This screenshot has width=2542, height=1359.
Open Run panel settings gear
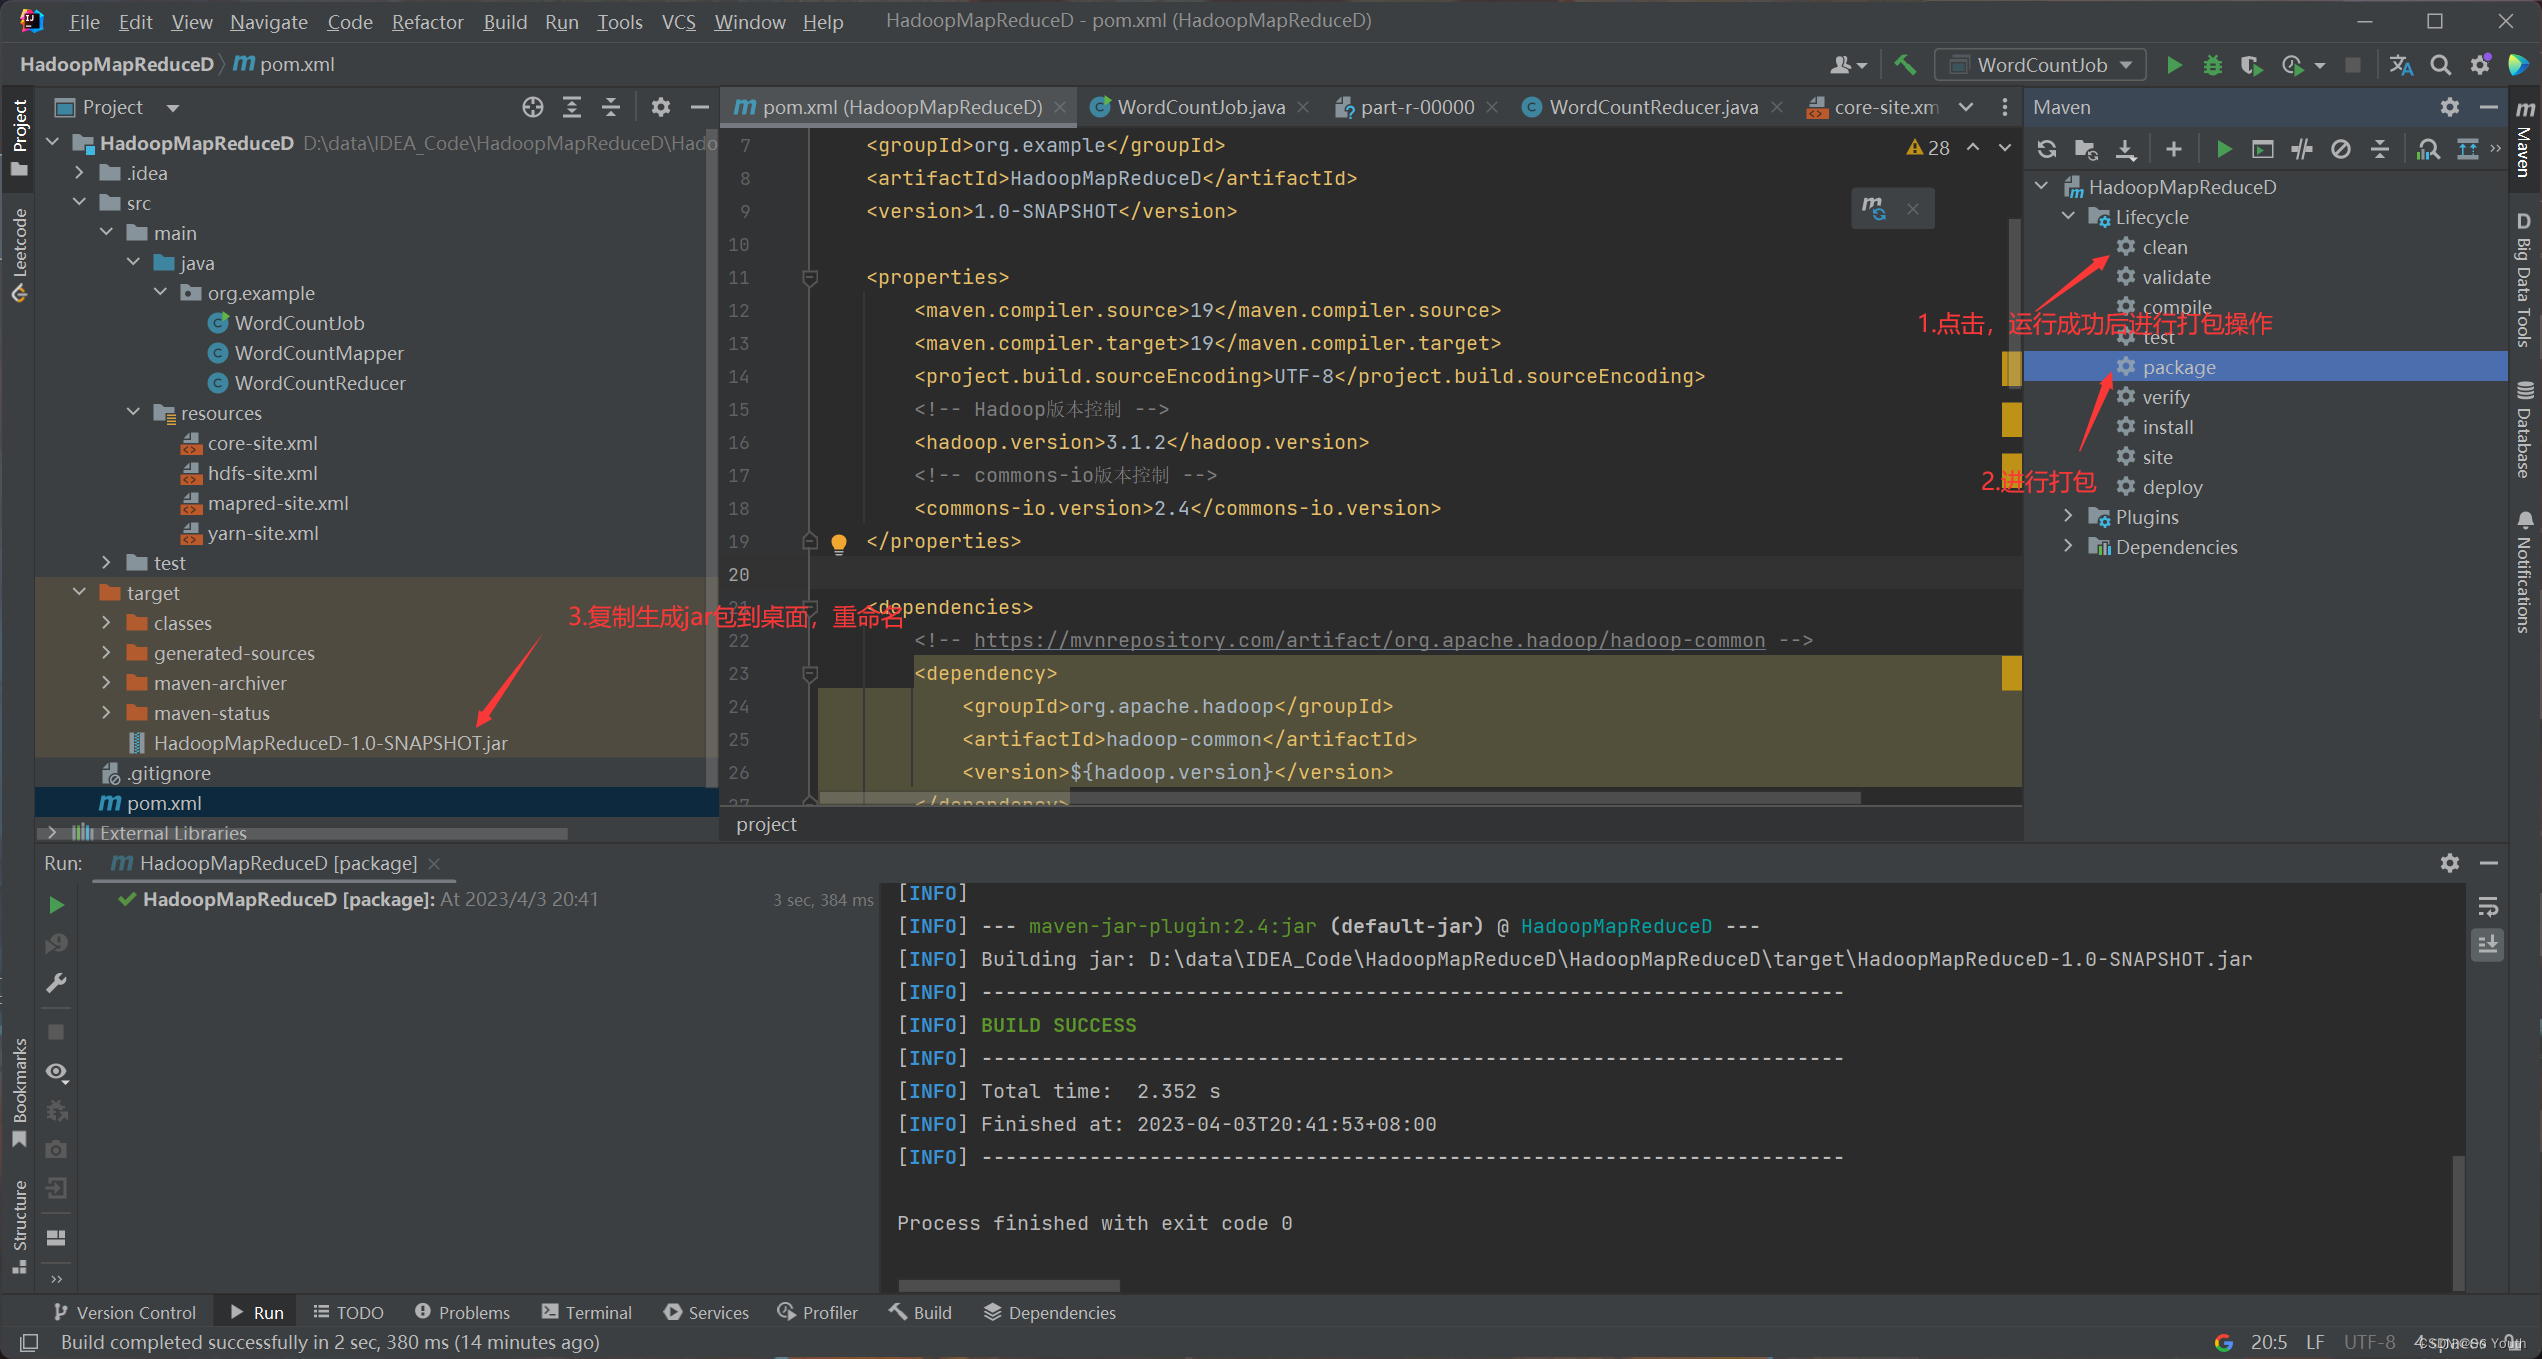click(x=2449, y=863)
